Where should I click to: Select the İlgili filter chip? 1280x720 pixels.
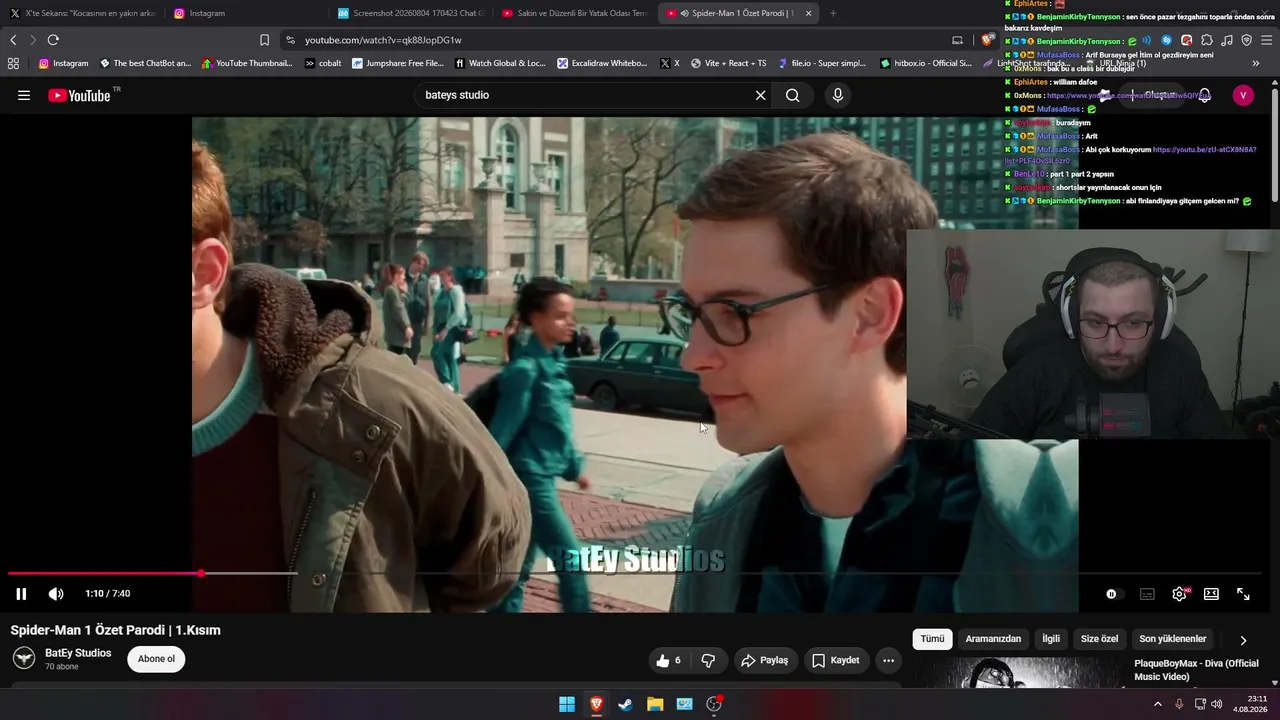tap(1051, 639)
